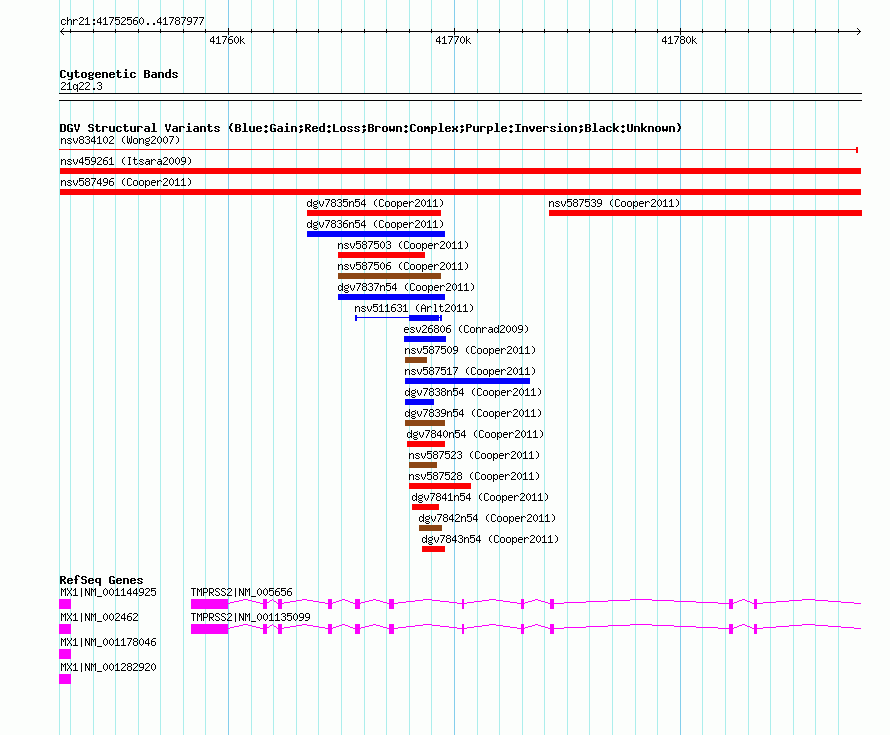This screenshot has width=890, height=735.
Task: Open esv26806 (Conrad2009) variant
Action: 466,329
